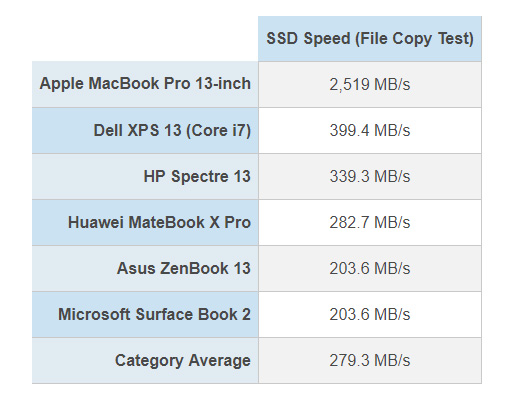Screen dimensions: 531x393
Task: Click the word Microsoft in the table
Action: click(x=94, y=314)
